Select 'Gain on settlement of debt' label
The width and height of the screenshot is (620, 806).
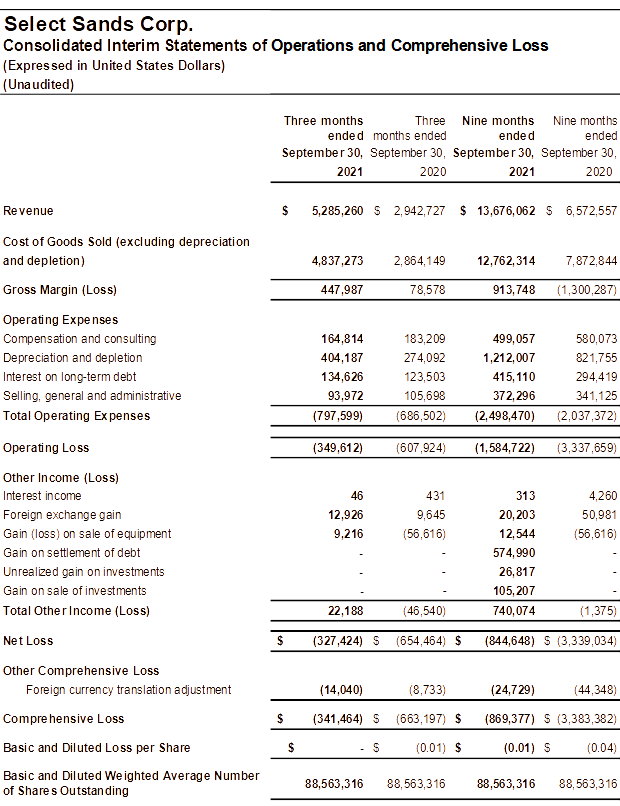pos(72,553)
